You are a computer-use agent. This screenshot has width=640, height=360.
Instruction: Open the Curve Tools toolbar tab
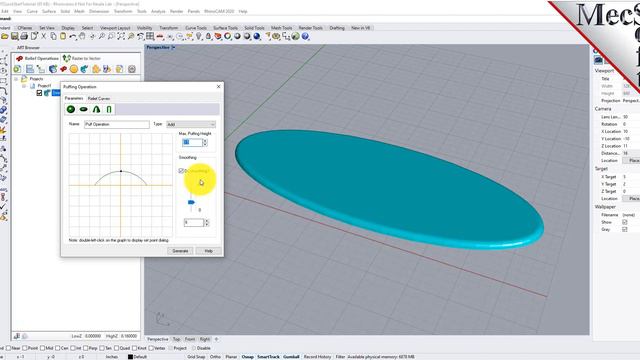click(196, 28)
